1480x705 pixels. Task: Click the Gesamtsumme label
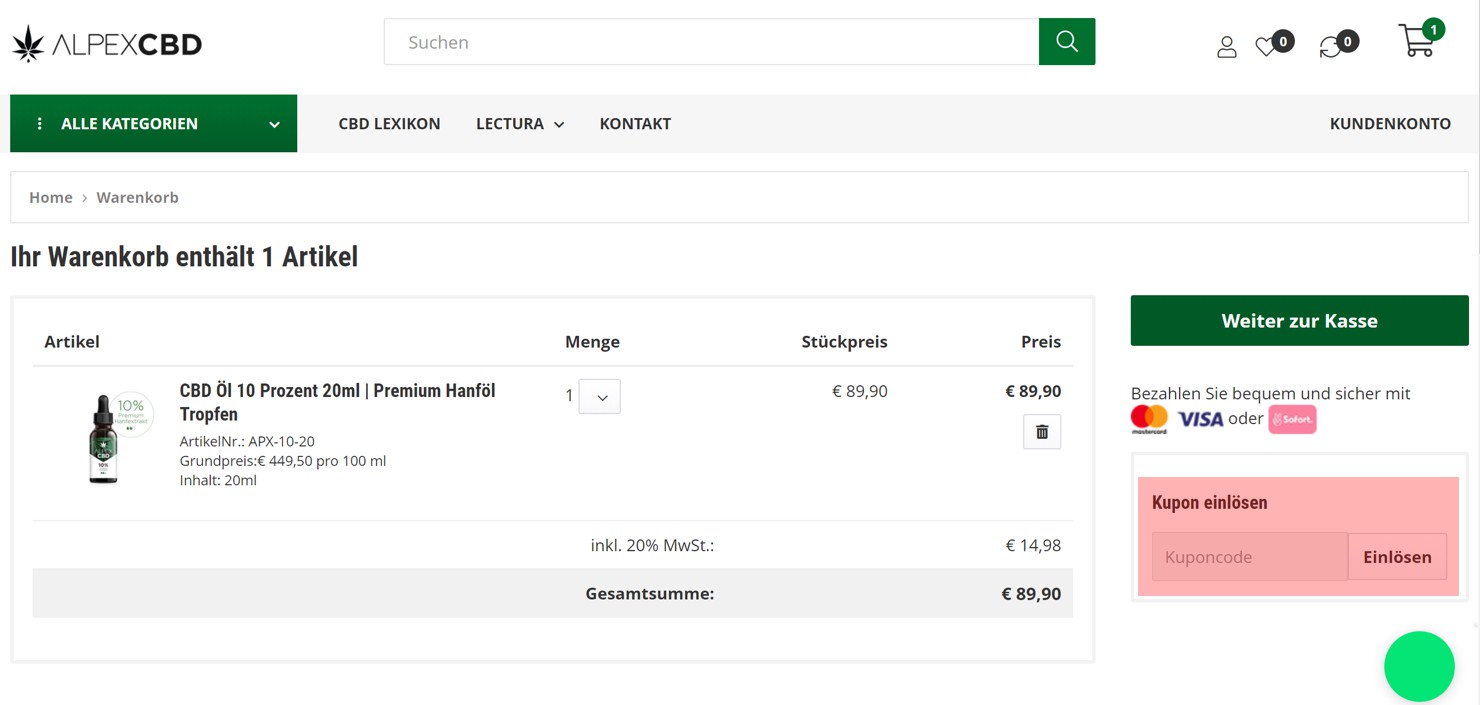[650, 594]
